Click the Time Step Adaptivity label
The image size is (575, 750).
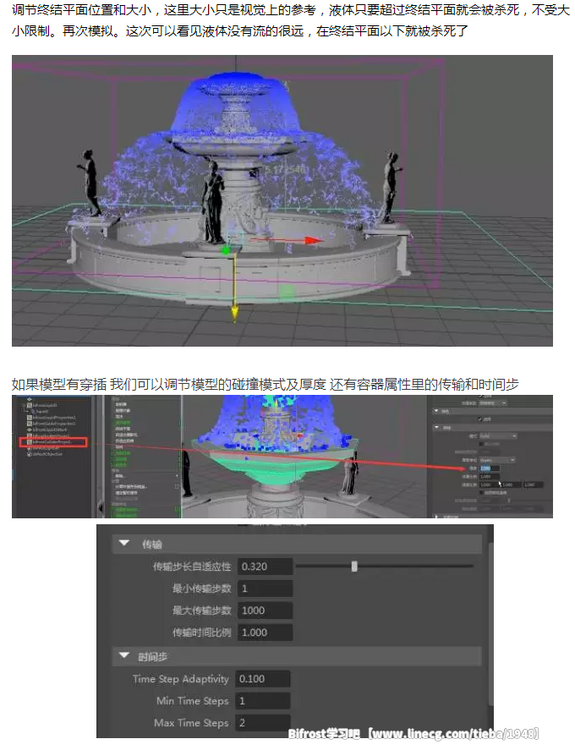pos(181,679)
